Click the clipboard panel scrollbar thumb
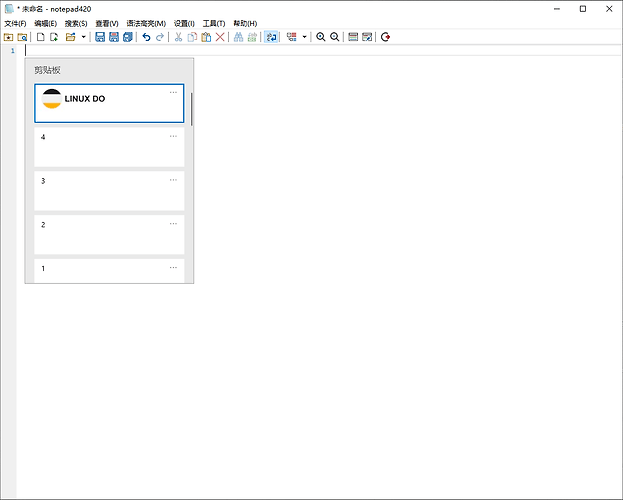 [192, 109]
